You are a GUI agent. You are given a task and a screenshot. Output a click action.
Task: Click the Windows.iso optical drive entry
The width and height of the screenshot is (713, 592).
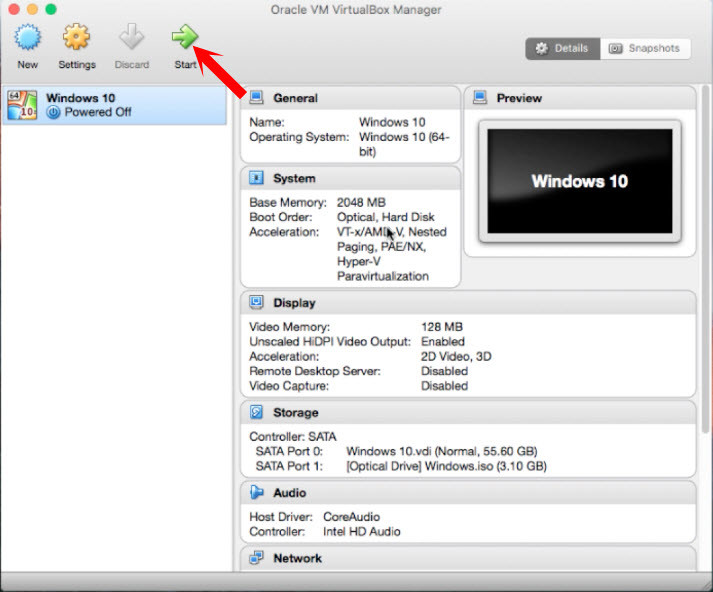click(446, 466)
